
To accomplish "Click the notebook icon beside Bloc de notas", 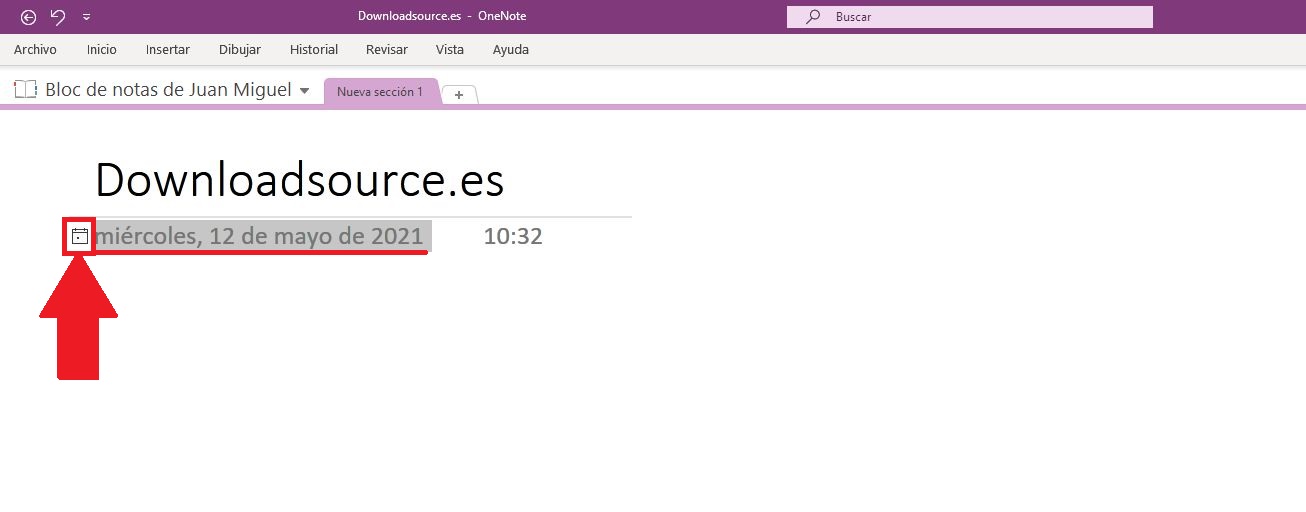I will click(x=25, y=89).
